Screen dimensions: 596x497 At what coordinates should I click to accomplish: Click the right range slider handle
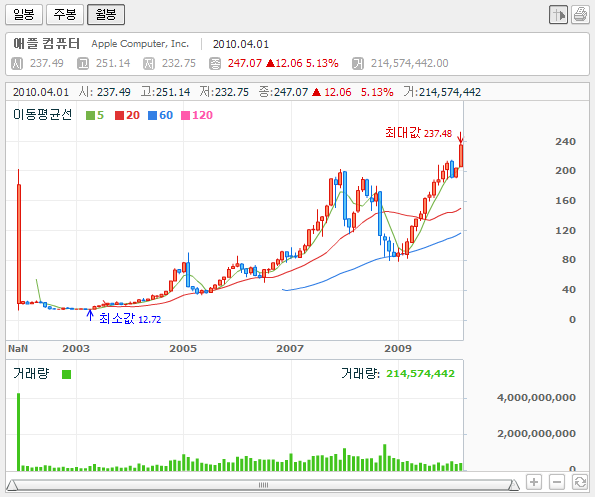[514, 485]
